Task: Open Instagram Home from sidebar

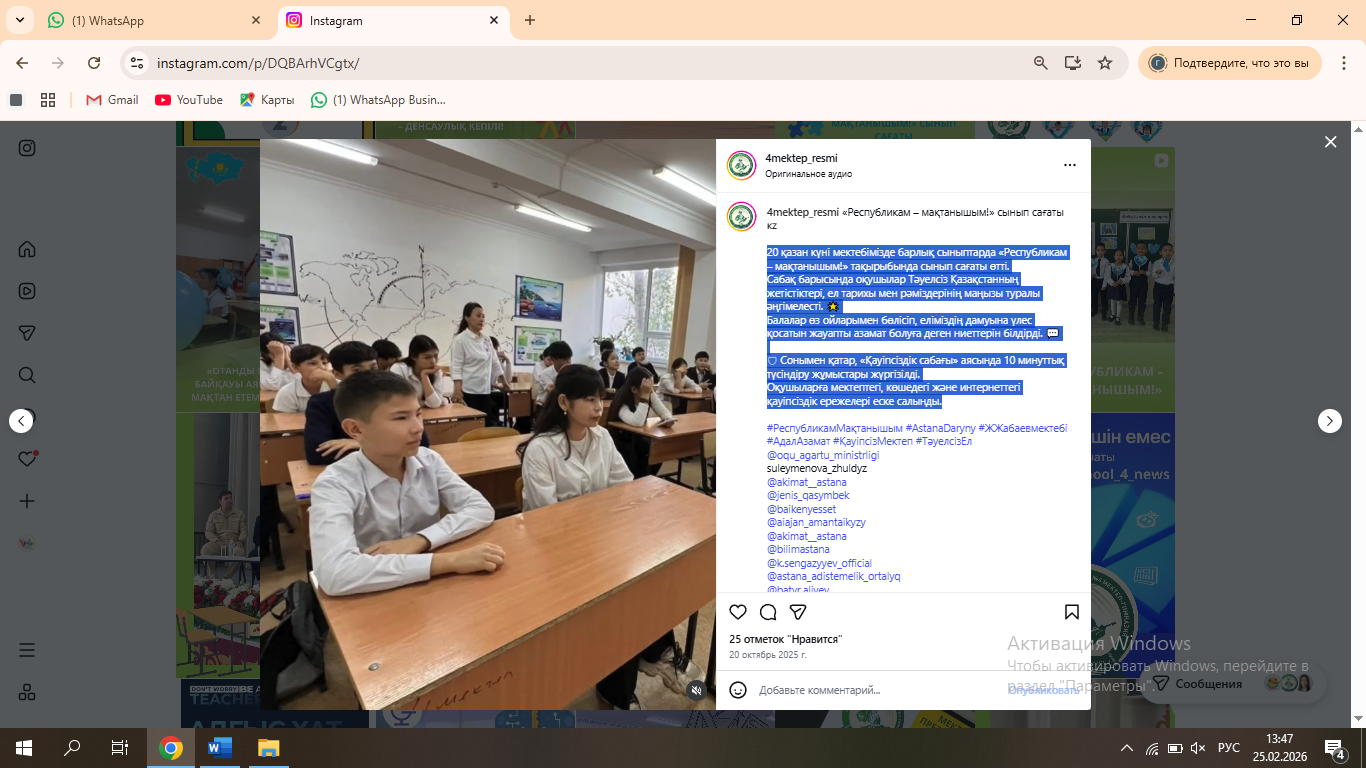Action: (x=27, y=249)
